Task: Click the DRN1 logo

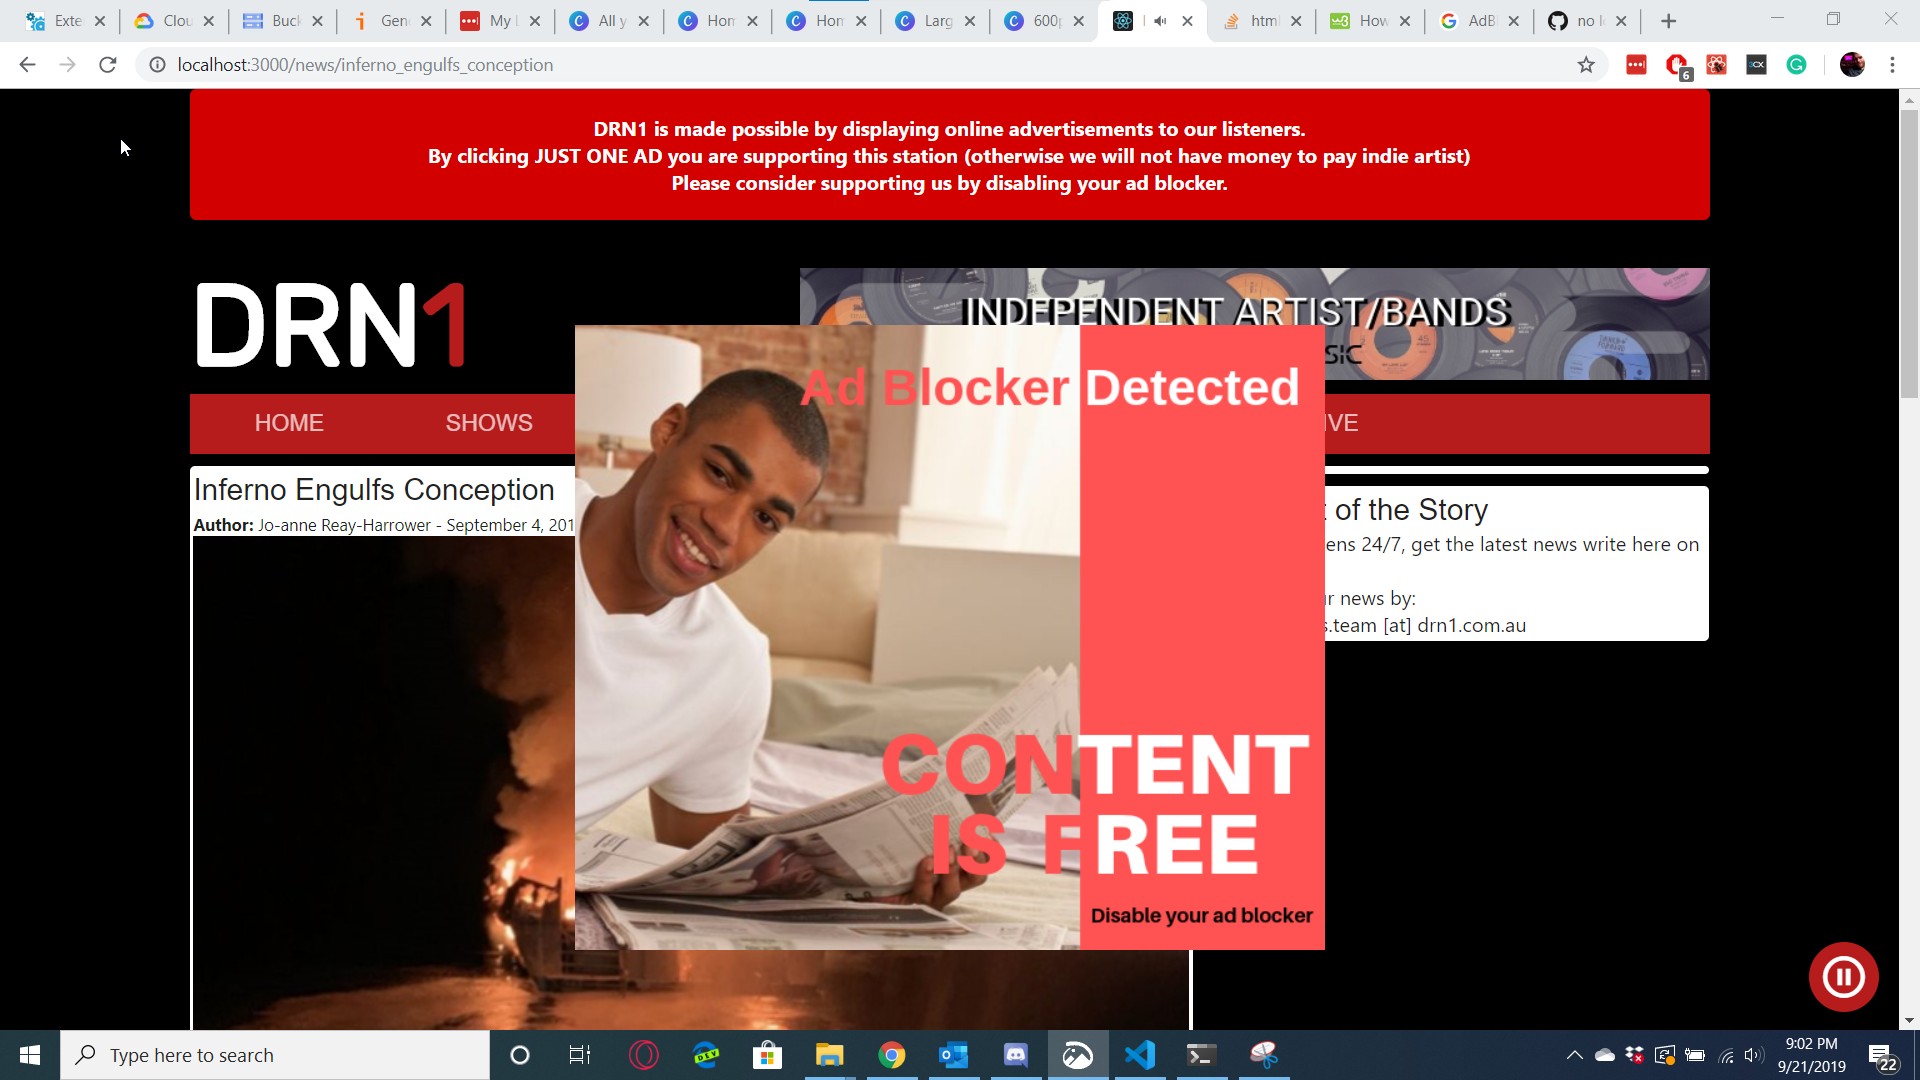Action: pos(331,325)
